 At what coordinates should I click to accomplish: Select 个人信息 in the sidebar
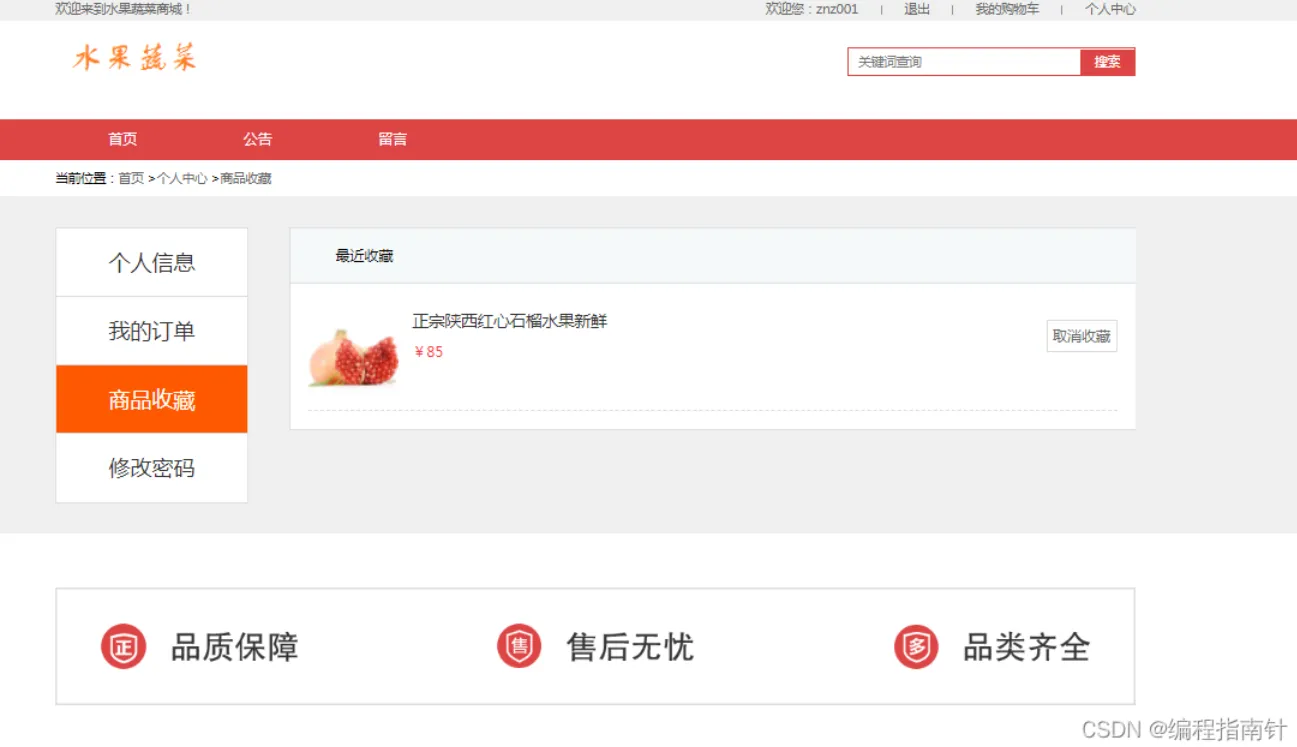tap(152, 262)
